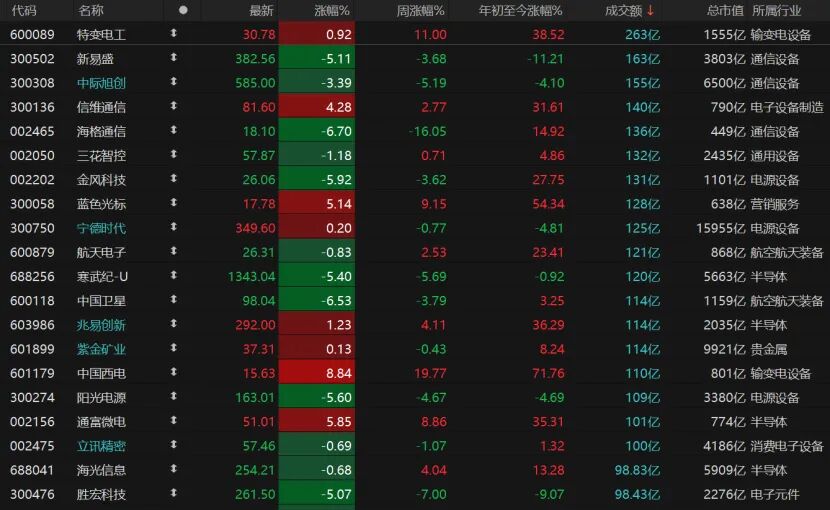This screenshot has height=510, width=830.
Task: Click the pin icon for 通富微电
Action: point(173,420)
